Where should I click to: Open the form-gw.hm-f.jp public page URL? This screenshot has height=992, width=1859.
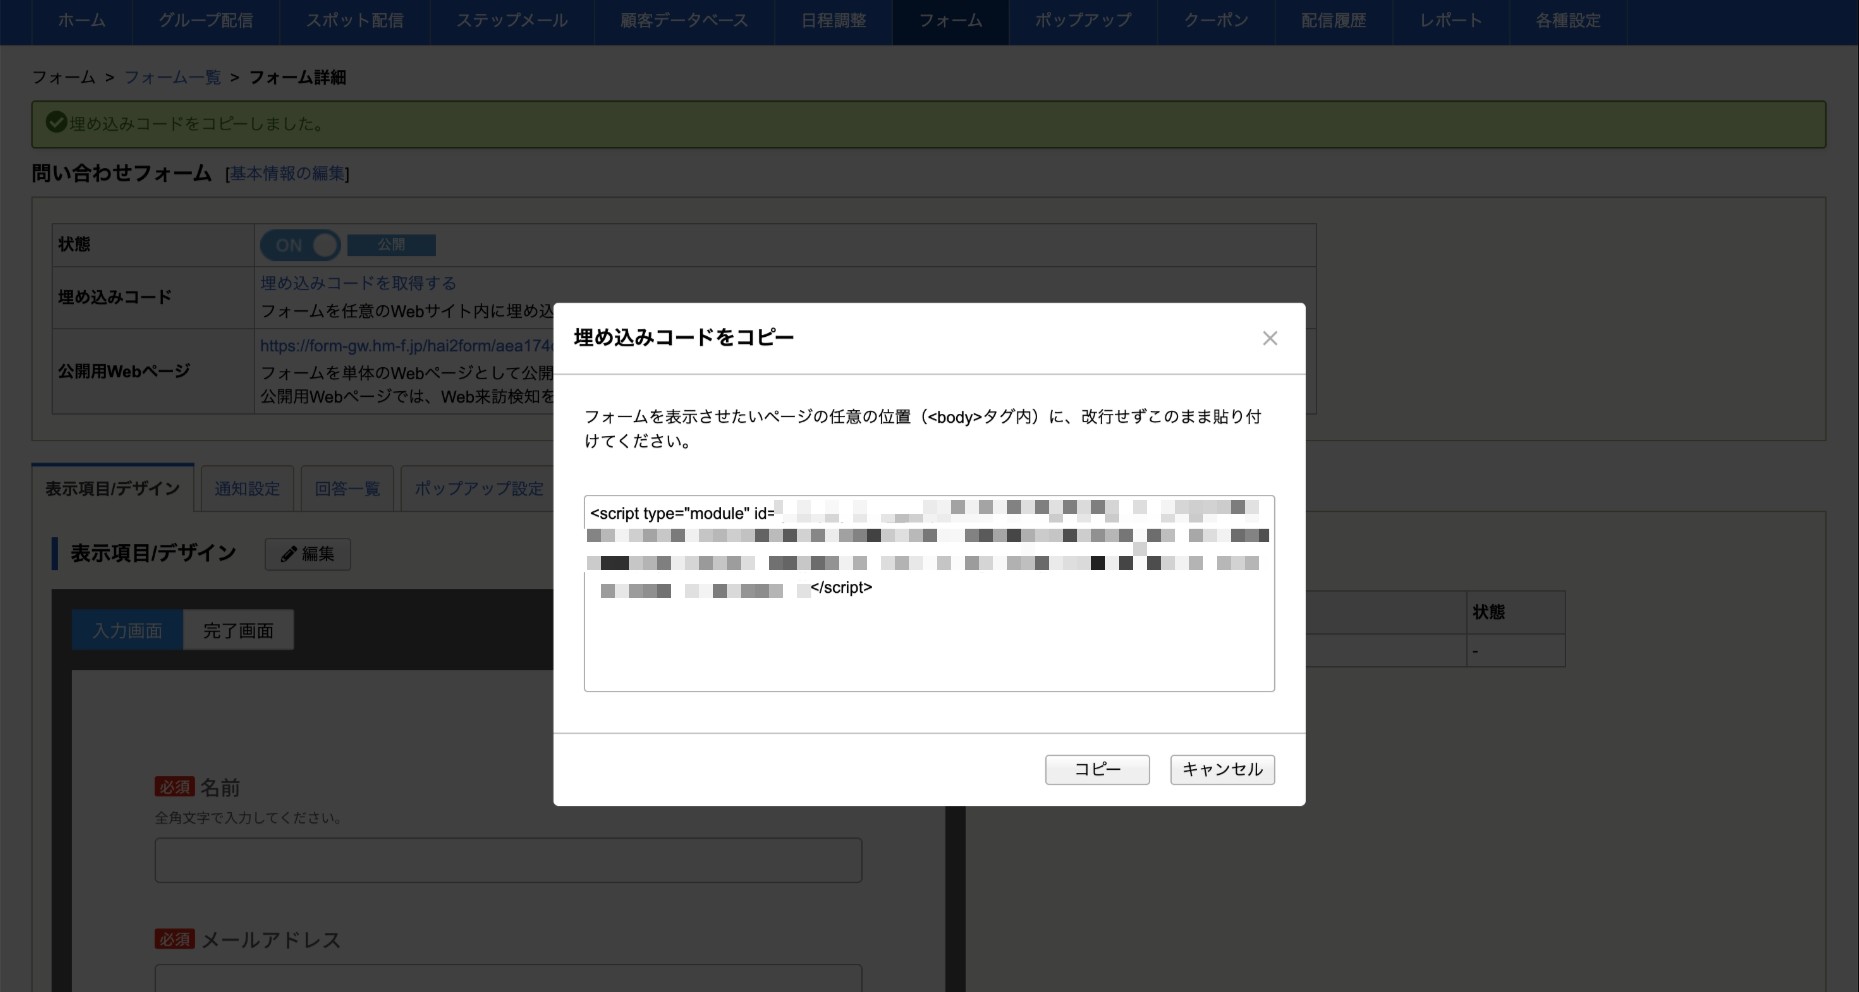[406, 346]
